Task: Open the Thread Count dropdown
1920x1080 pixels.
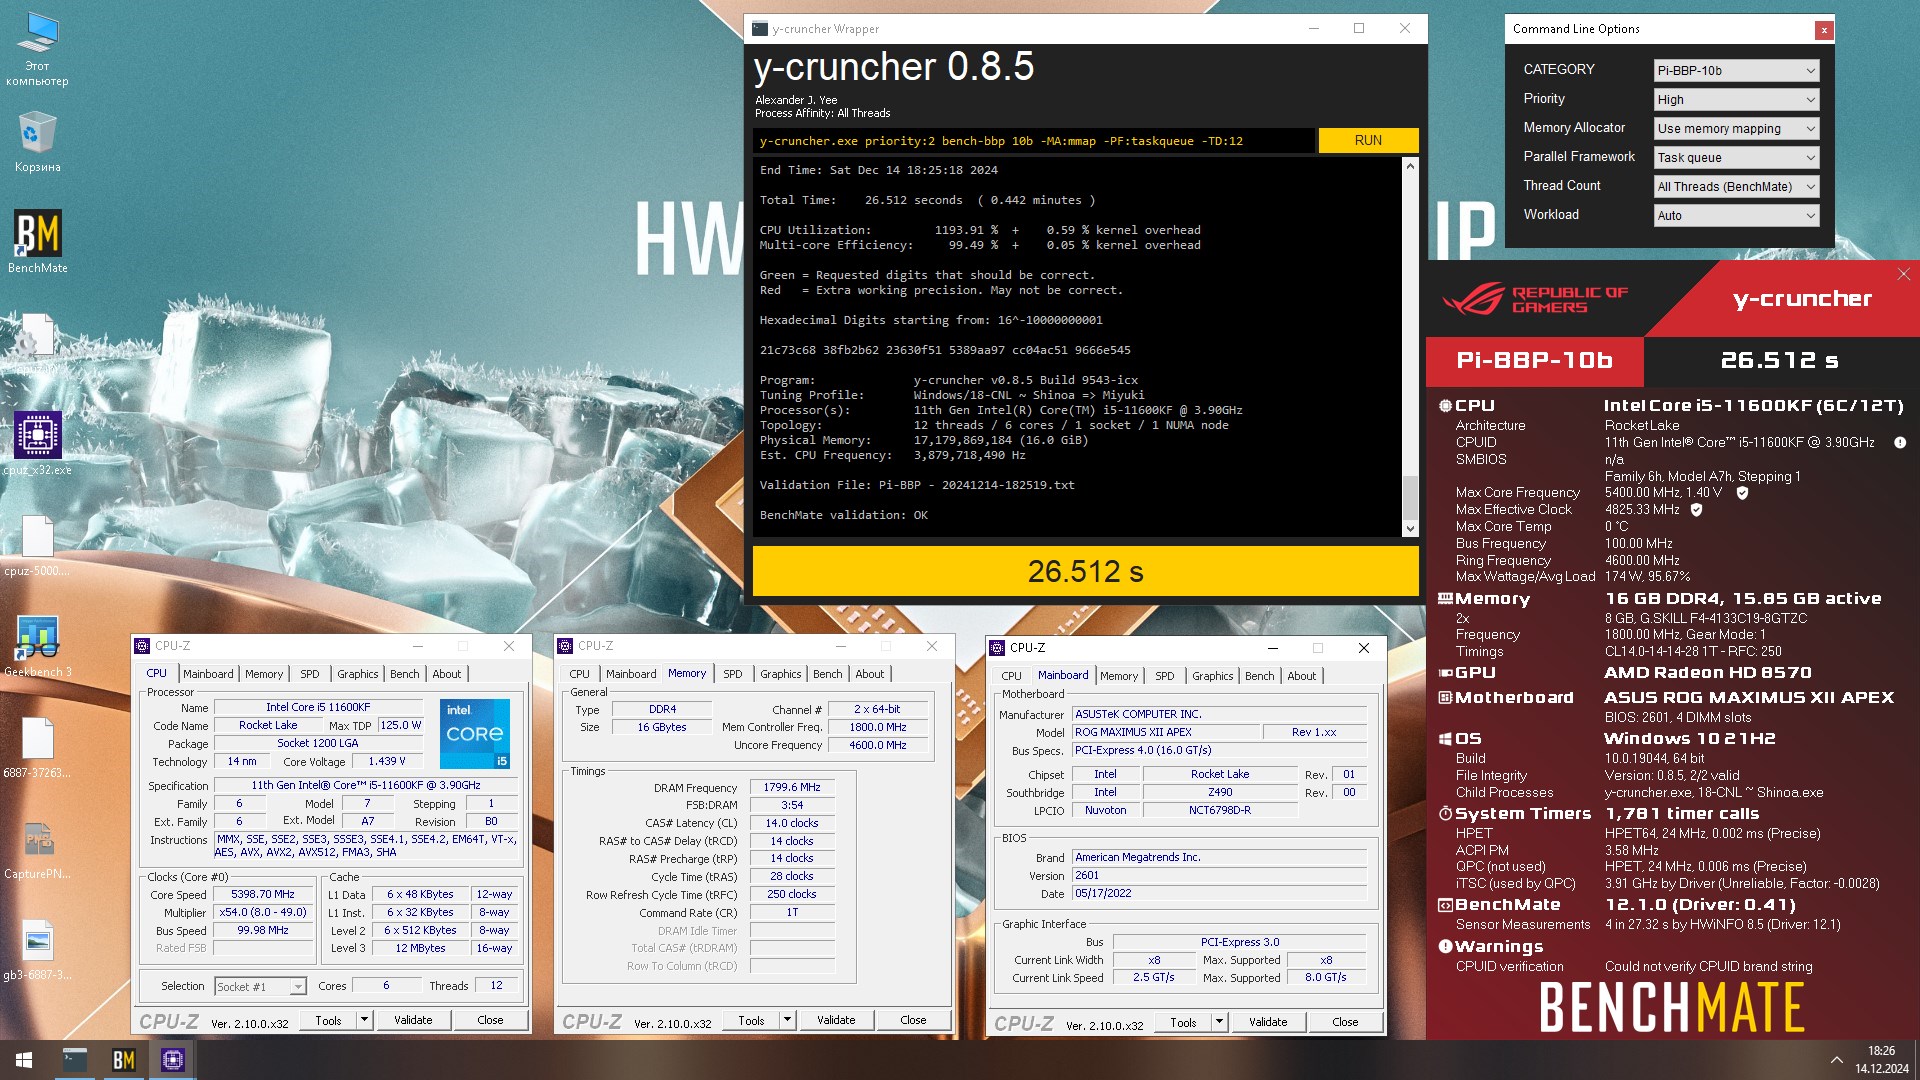Action: [x=1736, y=187]
